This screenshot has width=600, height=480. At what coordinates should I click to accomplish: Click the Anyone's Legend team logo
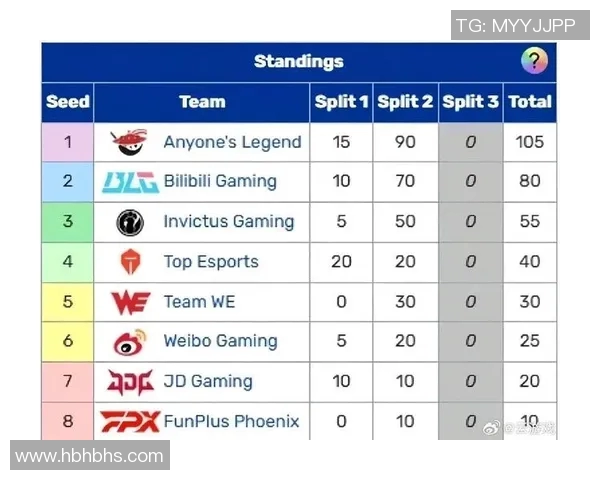(x=130, y=142)
